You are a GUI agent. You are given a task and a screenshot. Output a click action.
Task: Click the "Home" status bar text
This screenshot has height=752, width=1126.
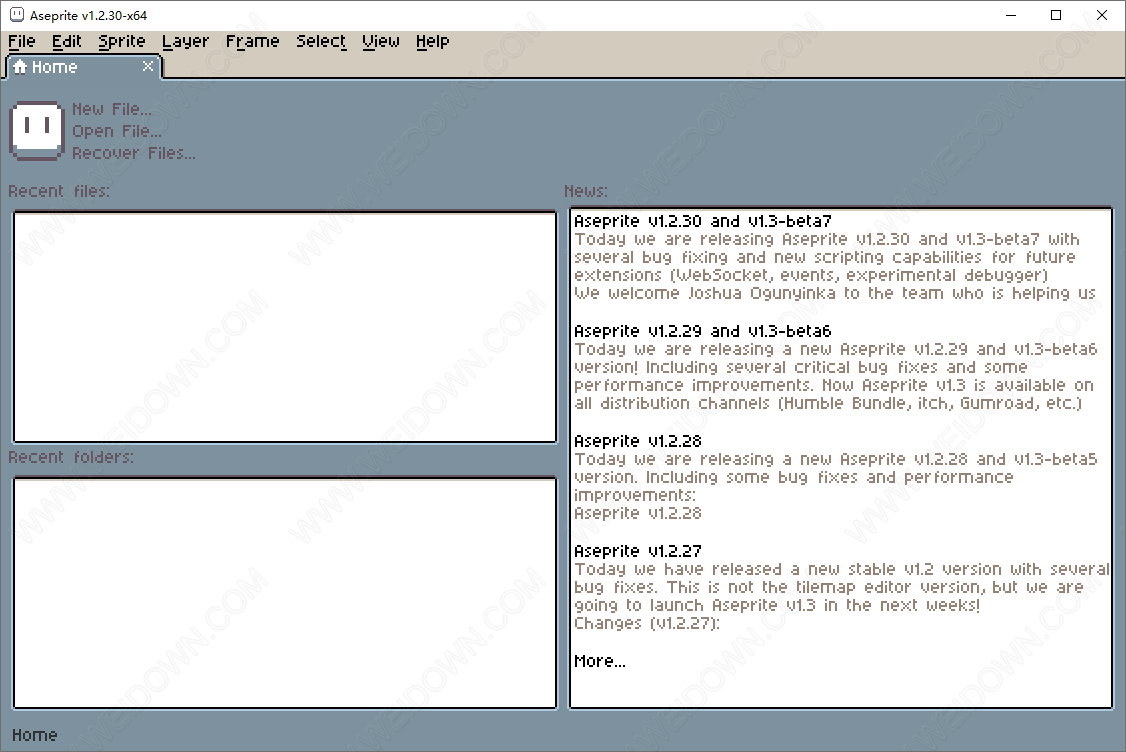34,735
